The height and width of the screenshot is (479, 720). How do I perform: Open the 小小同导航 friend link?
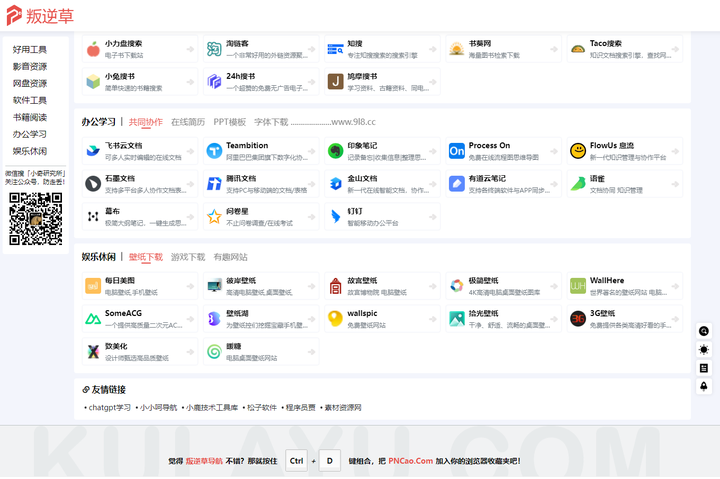point(158,407)
